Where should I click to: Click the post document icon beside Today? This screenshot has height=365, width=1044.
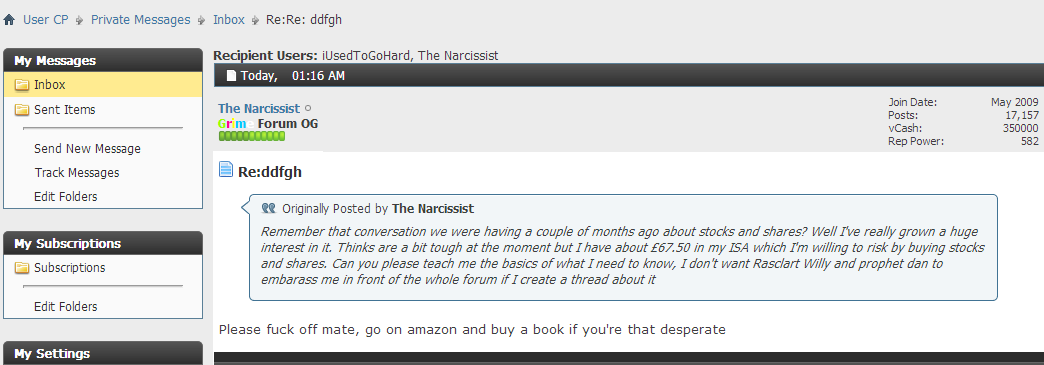pyautogui.click(x=231, y=75)
